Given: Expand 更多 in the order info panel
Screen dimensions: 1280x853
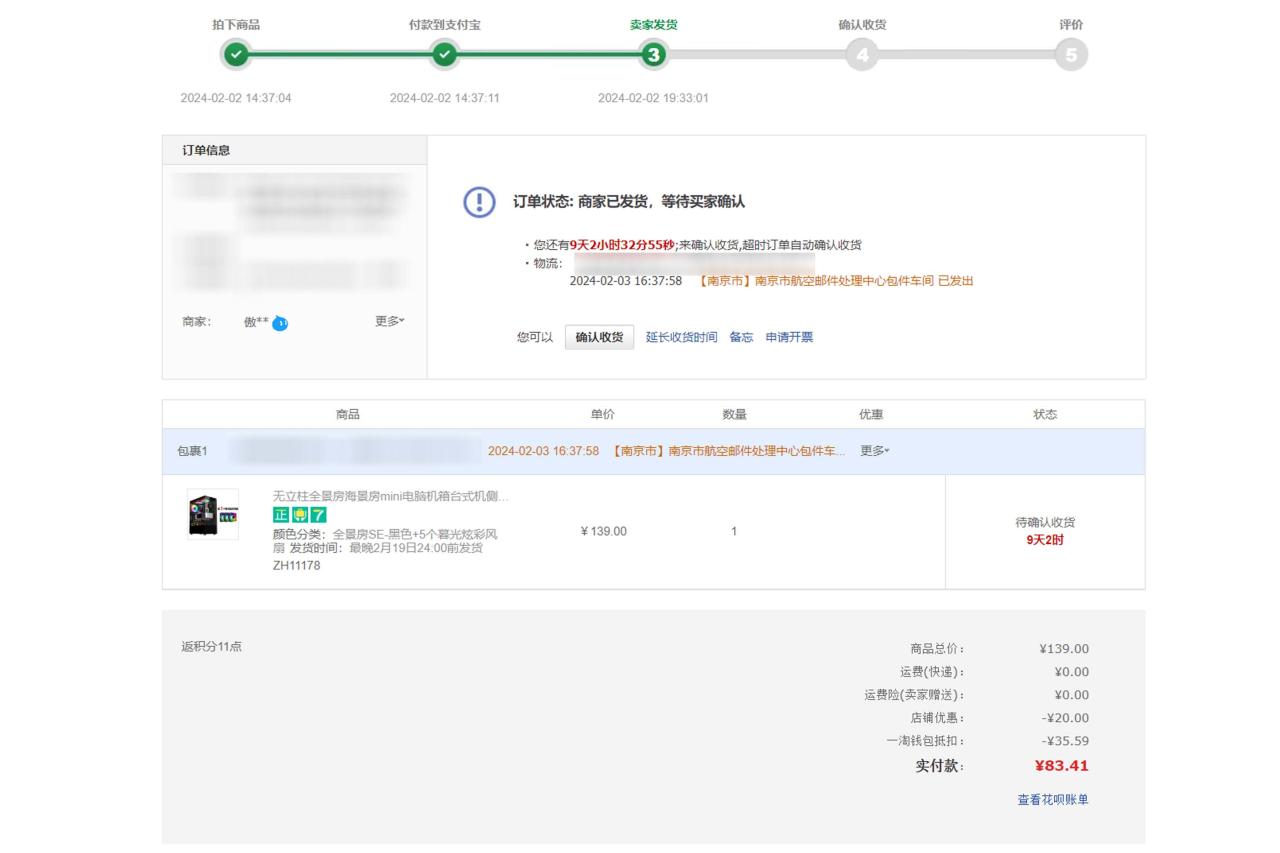Looking at the screenshot, I should [390, 321].
